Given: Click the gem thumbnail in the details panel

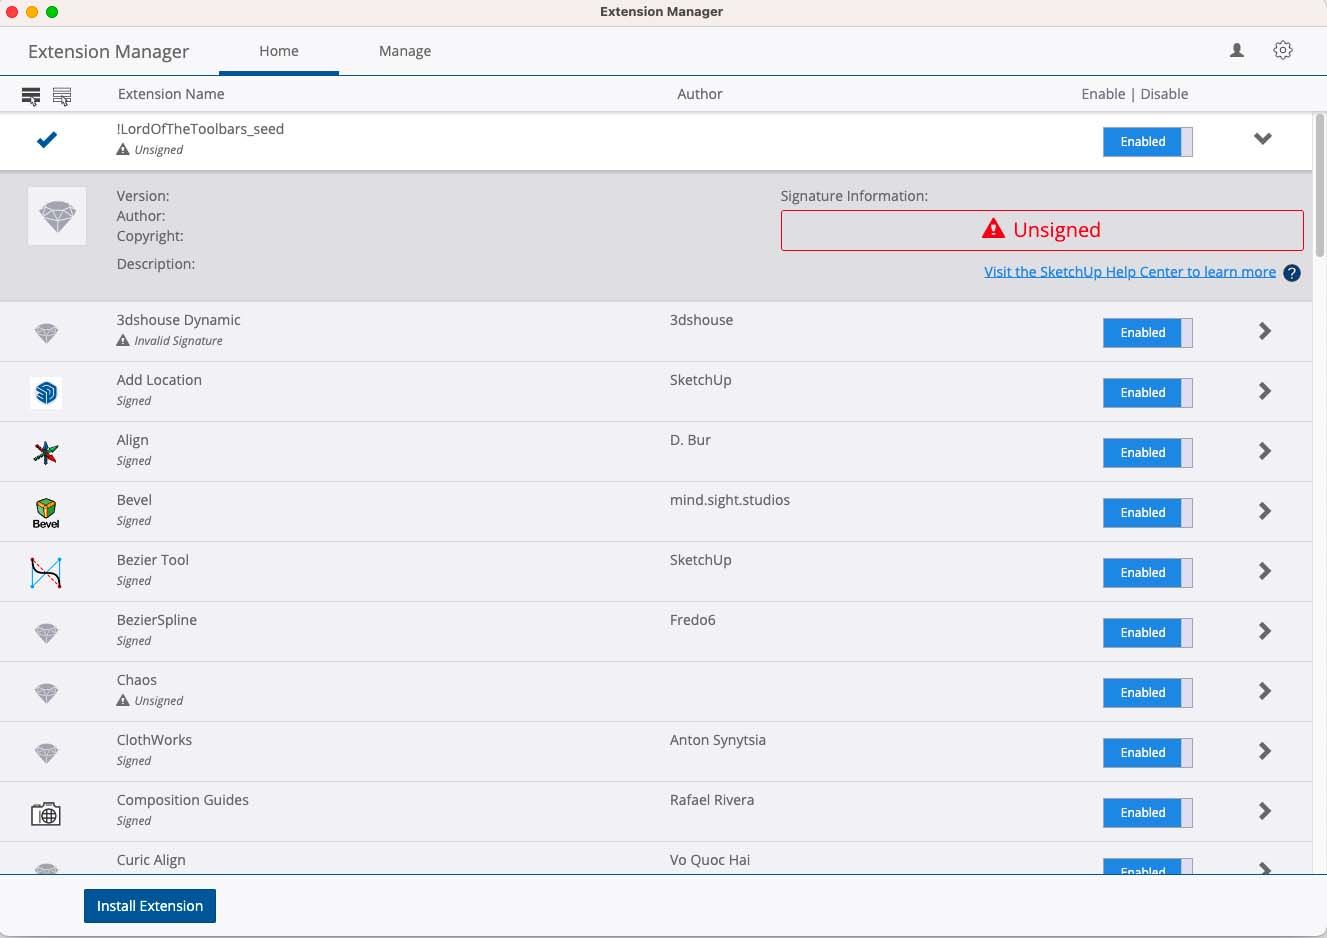Looking at the screenshot, I should point(57,216).
